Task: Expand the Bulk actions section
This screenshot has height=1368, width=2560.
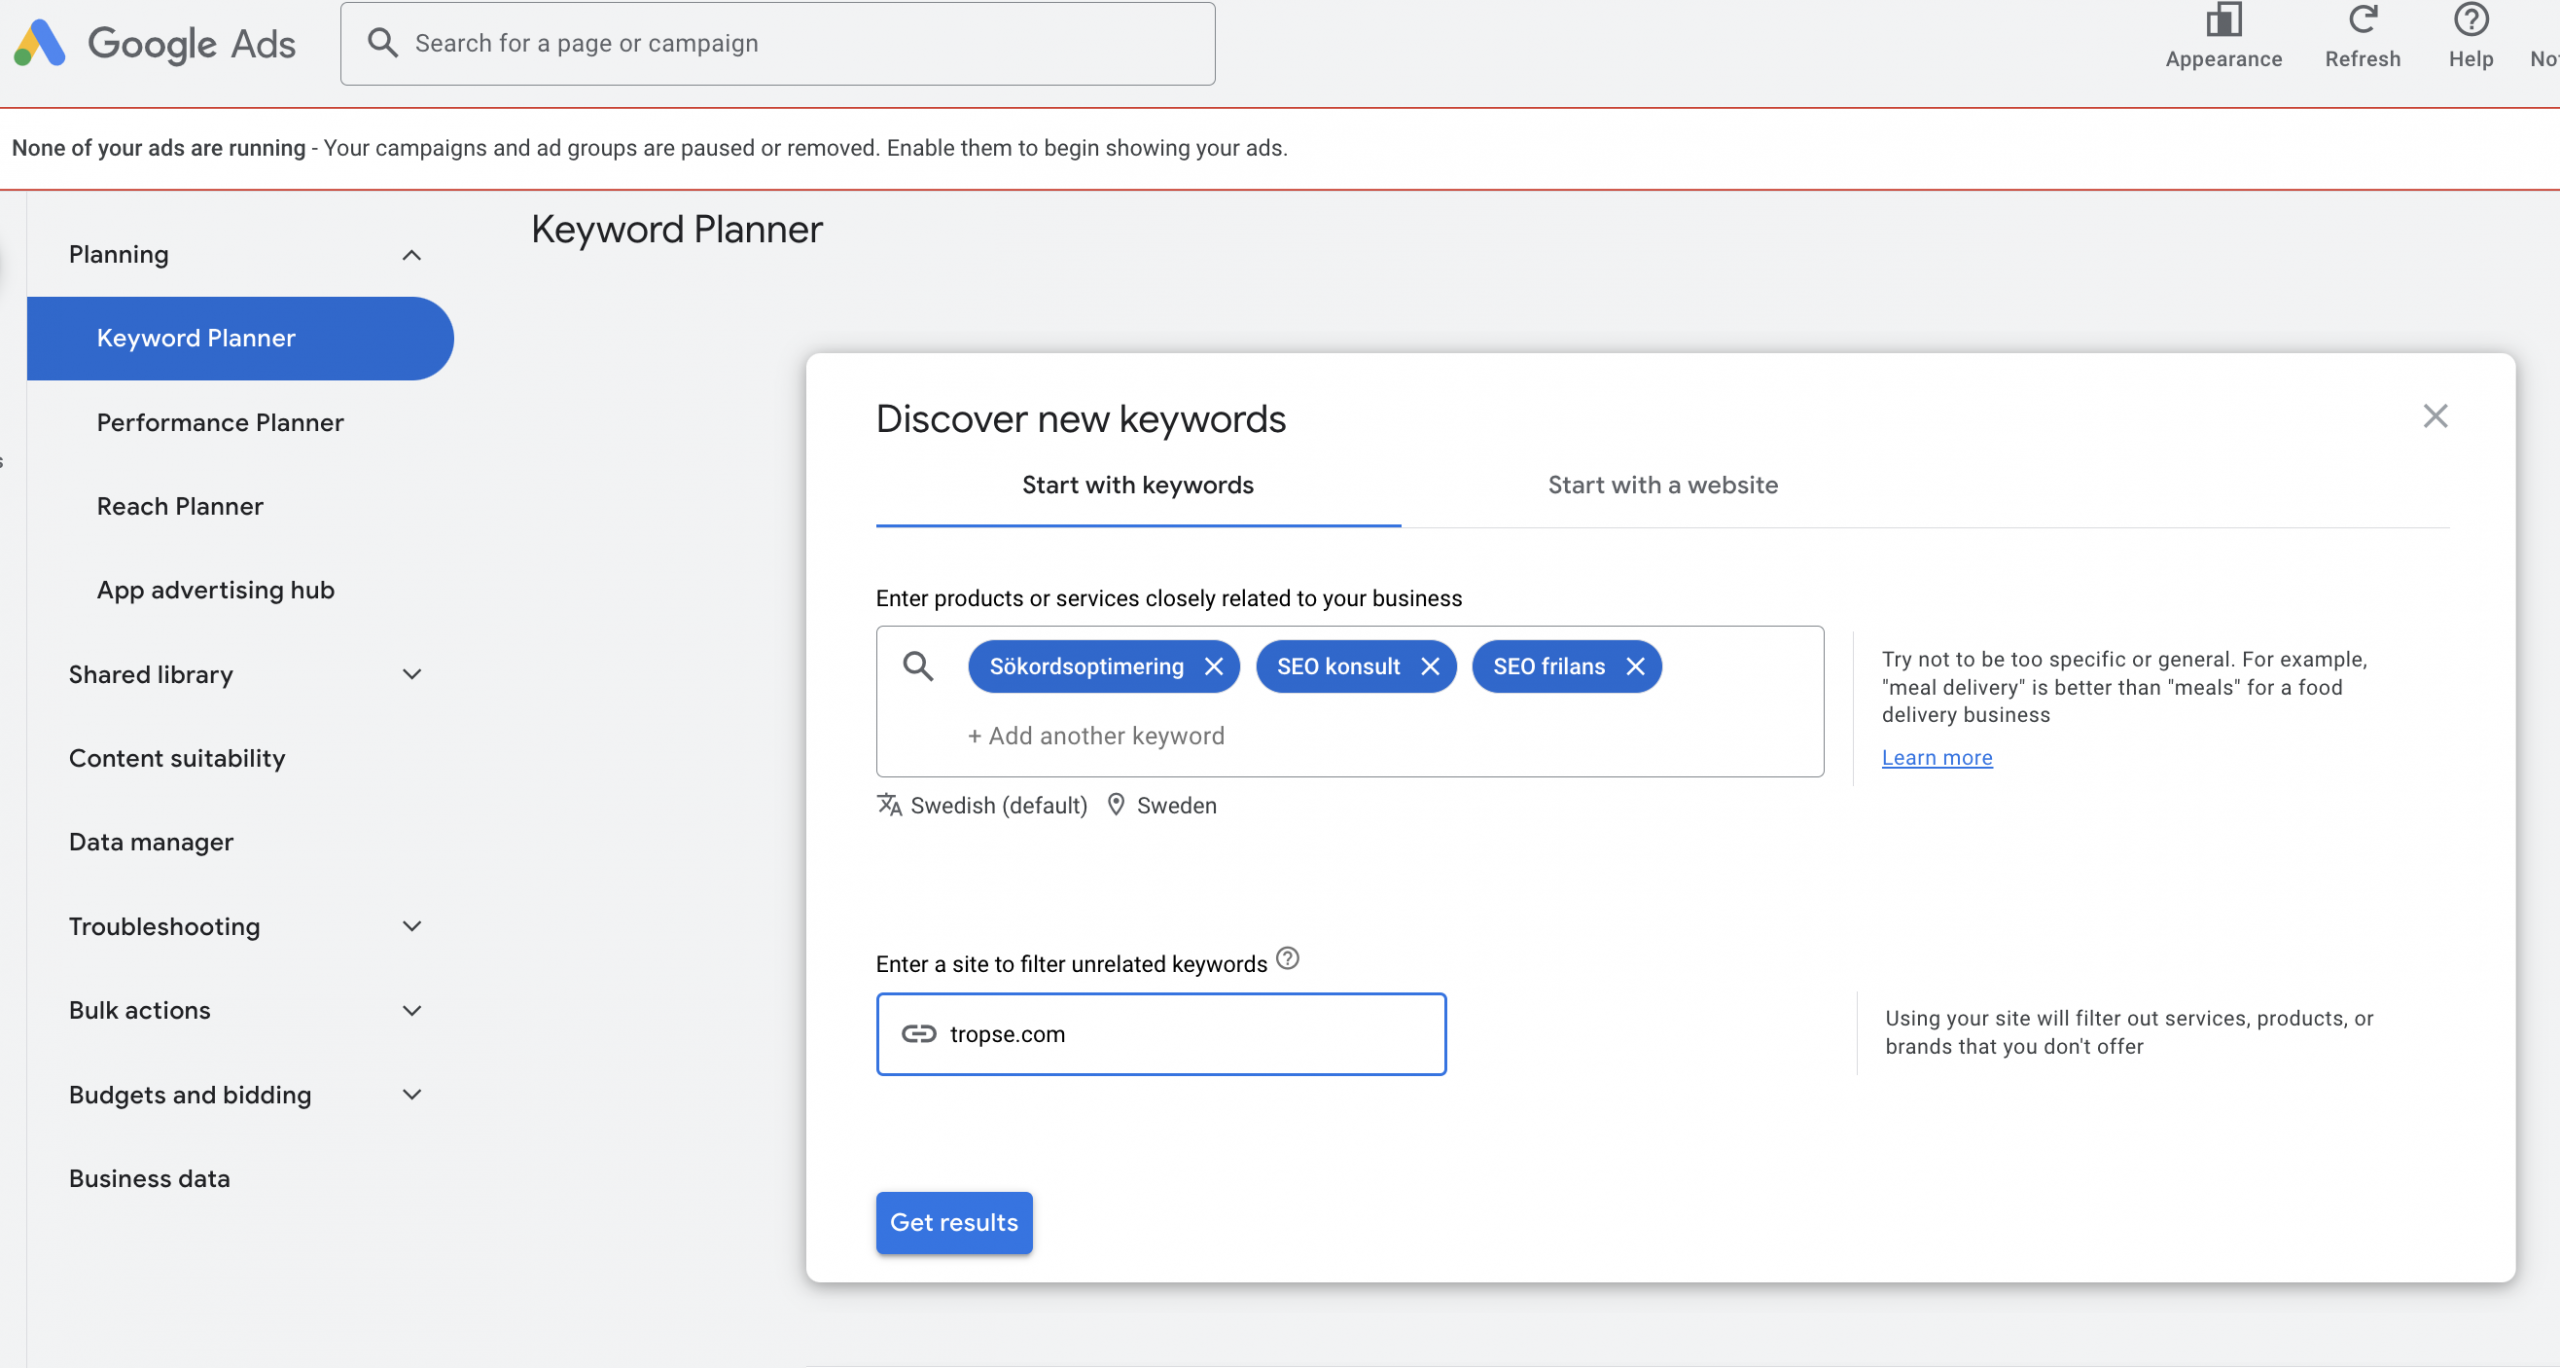Action: [x=411, y=1010]
